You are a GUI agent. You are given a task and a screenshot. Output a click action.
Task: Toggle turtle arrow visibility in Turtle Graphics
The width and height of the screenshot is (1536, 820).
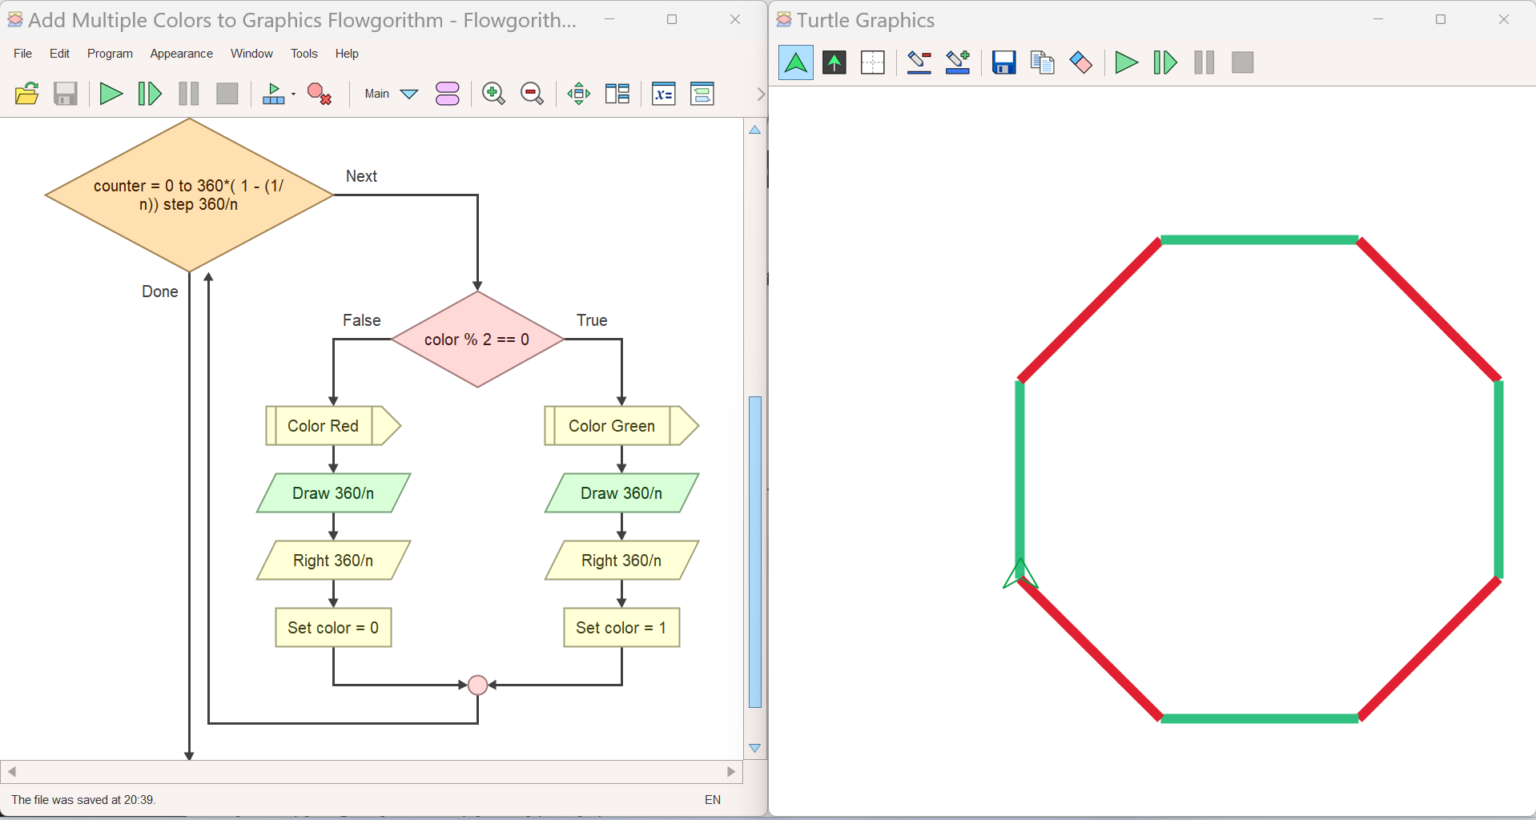(796, 63)
